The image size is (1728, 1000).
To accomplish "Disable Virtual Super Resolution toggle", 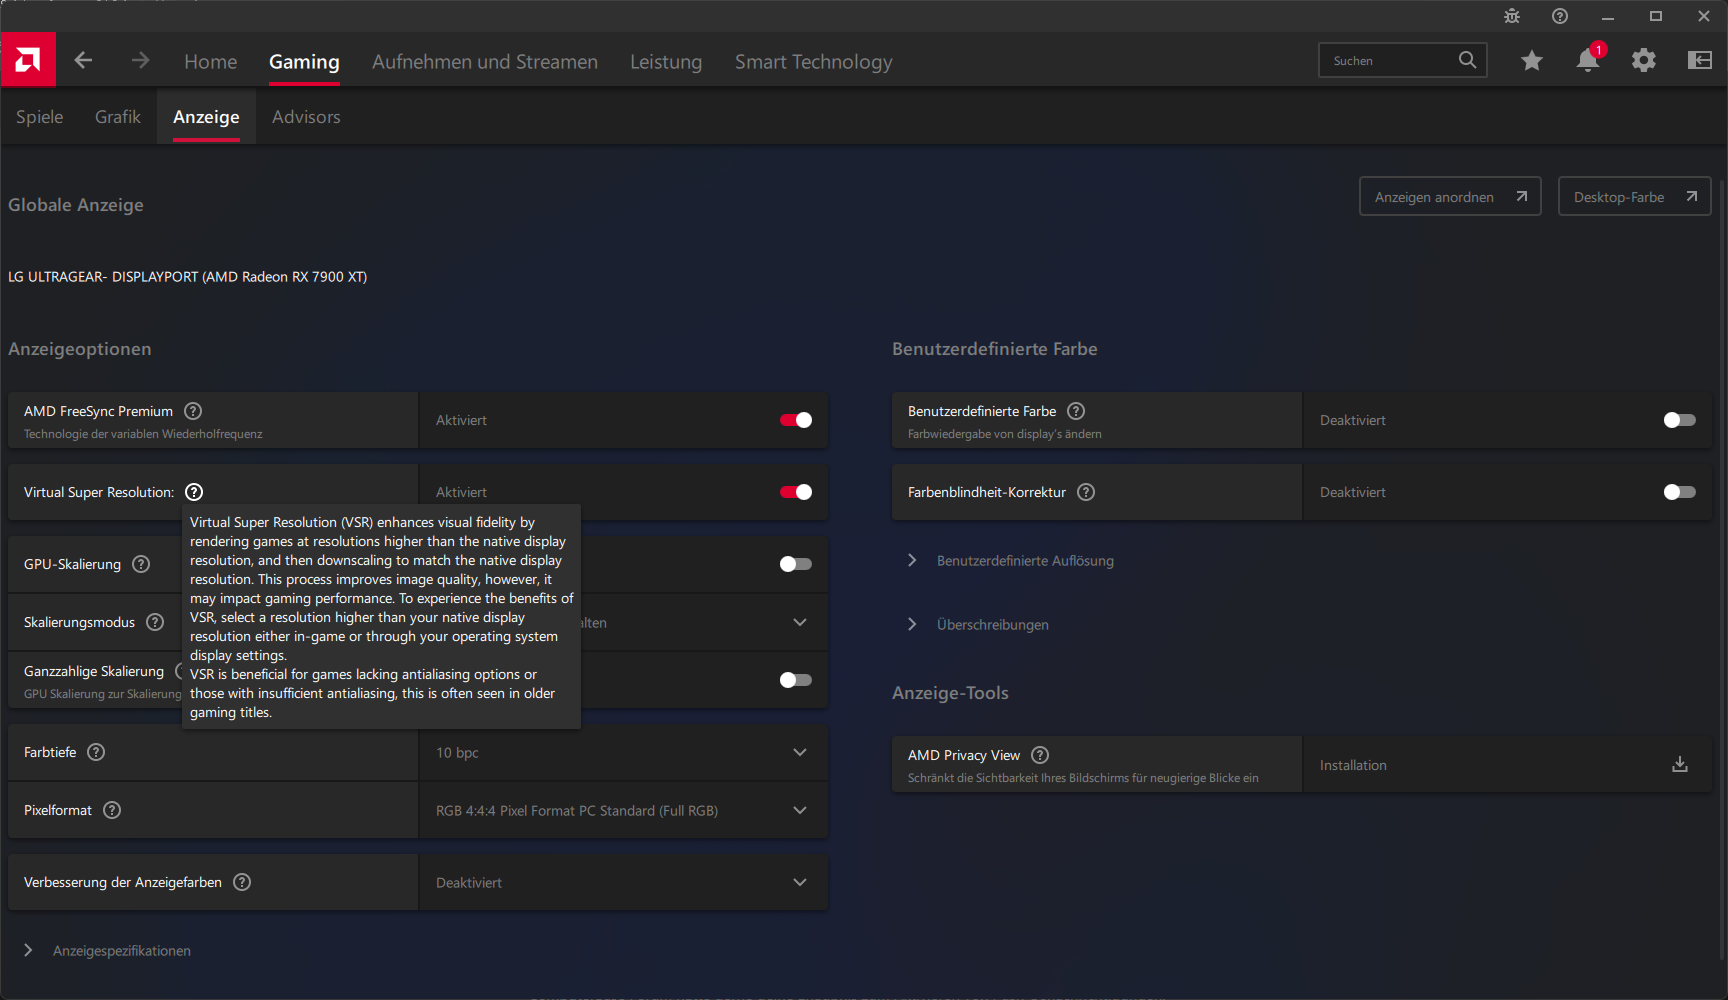I will tap(796, 492).
